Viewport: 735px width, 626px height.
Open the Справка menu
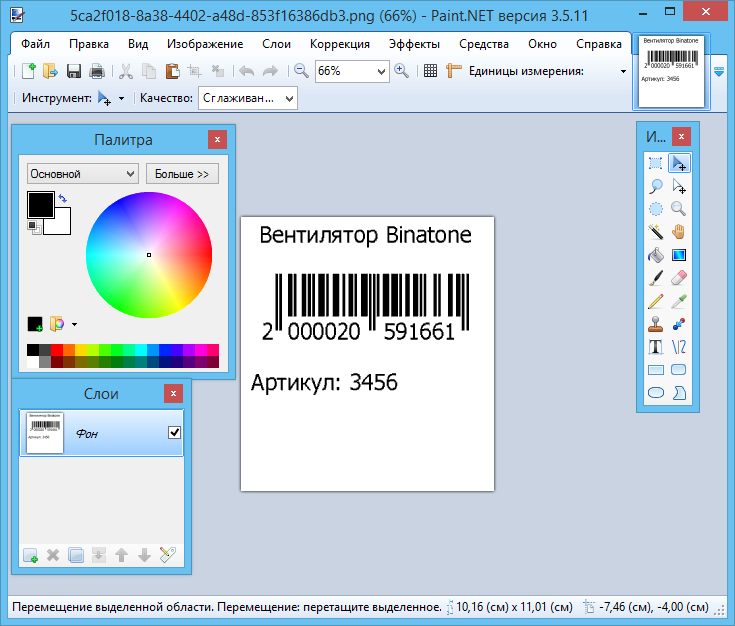tap(599, 44)
